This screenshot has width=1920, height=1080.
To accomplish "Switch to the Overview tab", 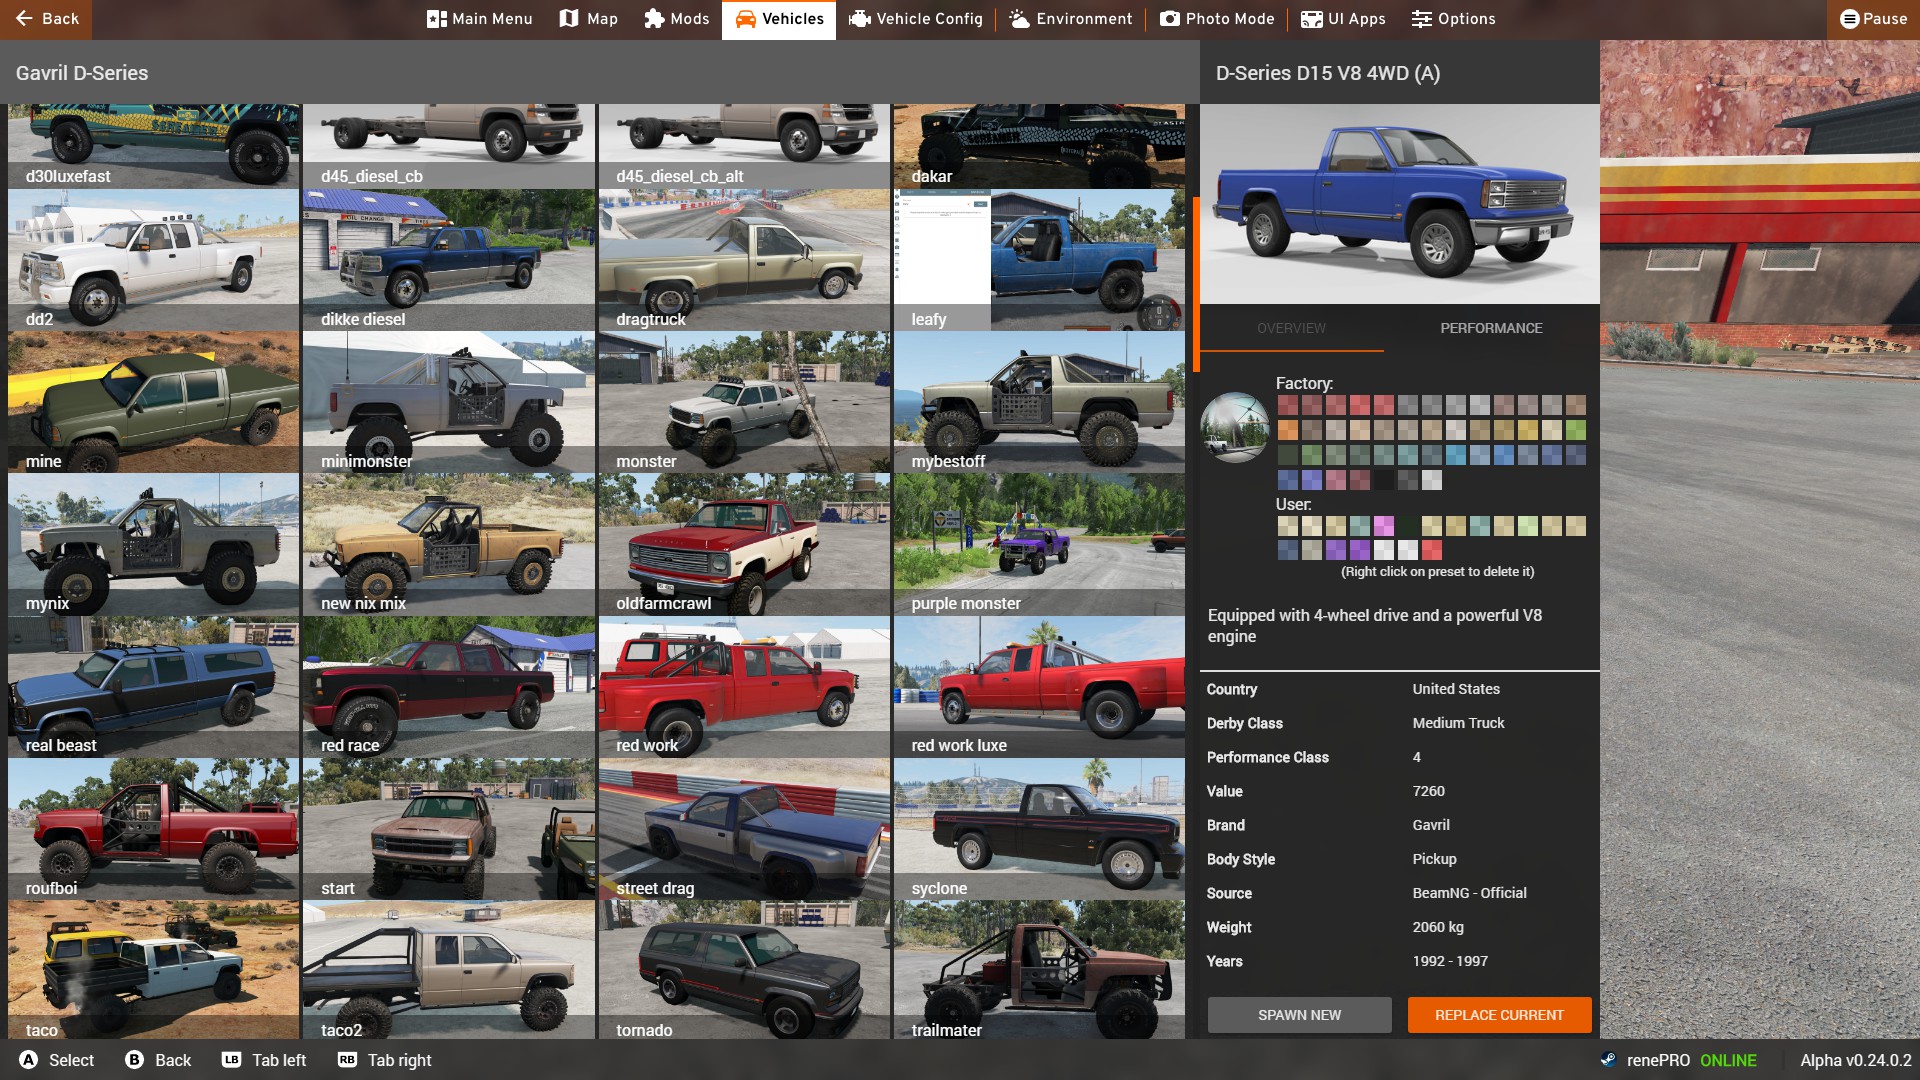I will pos(1291,328).
